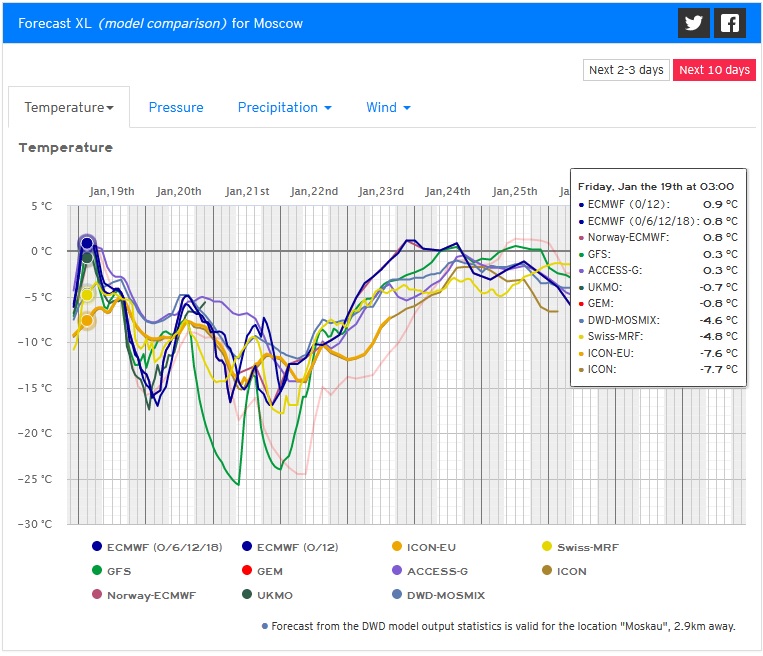Expand the Wind dropdown menu

click(x=388, y=107)
